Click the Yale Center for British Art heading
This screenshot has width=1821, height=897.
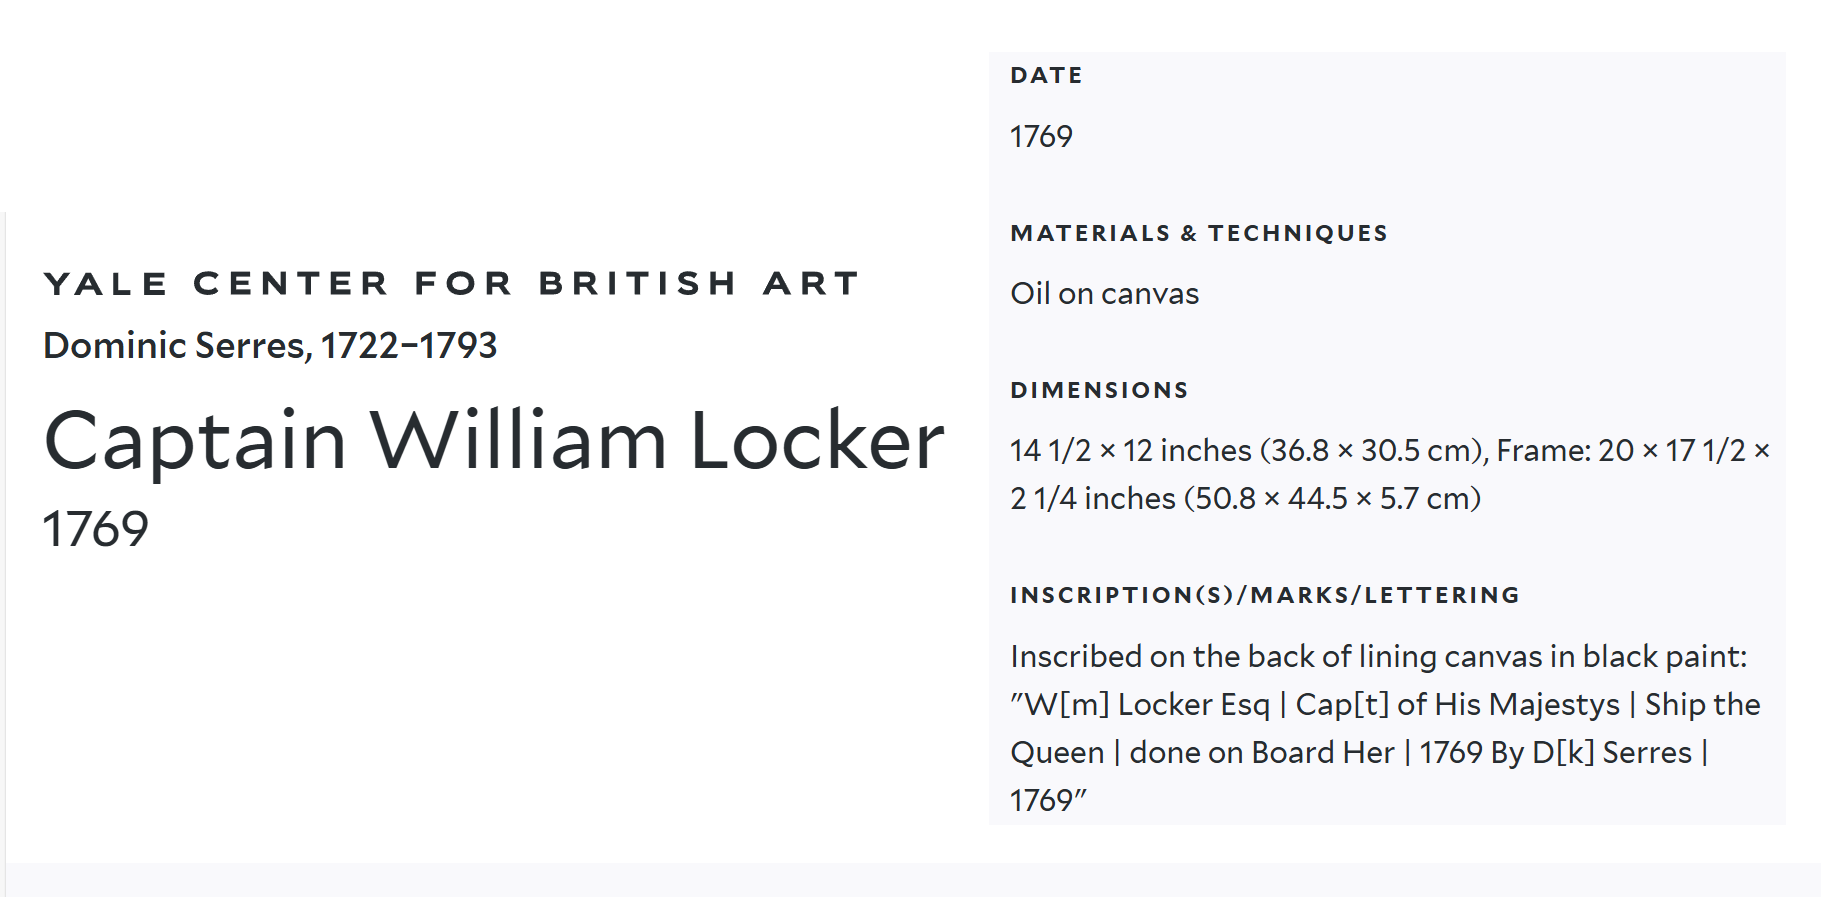pos(451,284)
